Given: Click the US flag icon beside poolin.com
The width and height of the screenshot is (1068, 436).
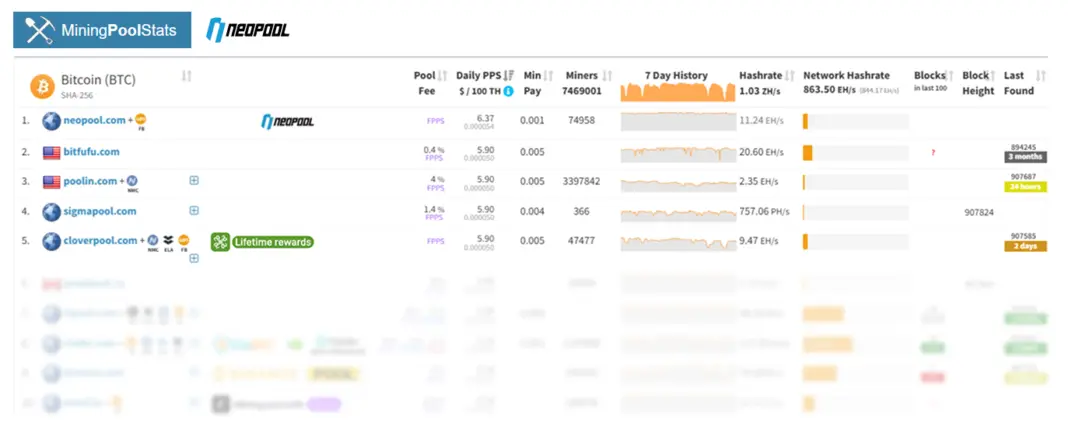Looking at the screenshot, I should [52, 182].
